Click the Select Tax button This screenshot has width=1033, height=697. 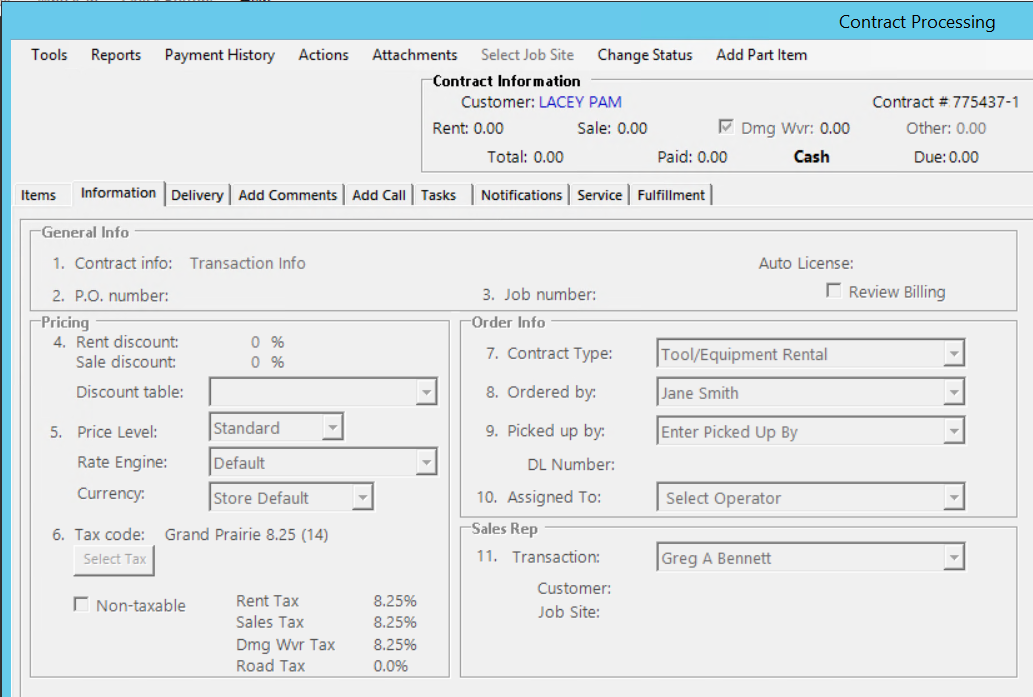pos(114,560)
